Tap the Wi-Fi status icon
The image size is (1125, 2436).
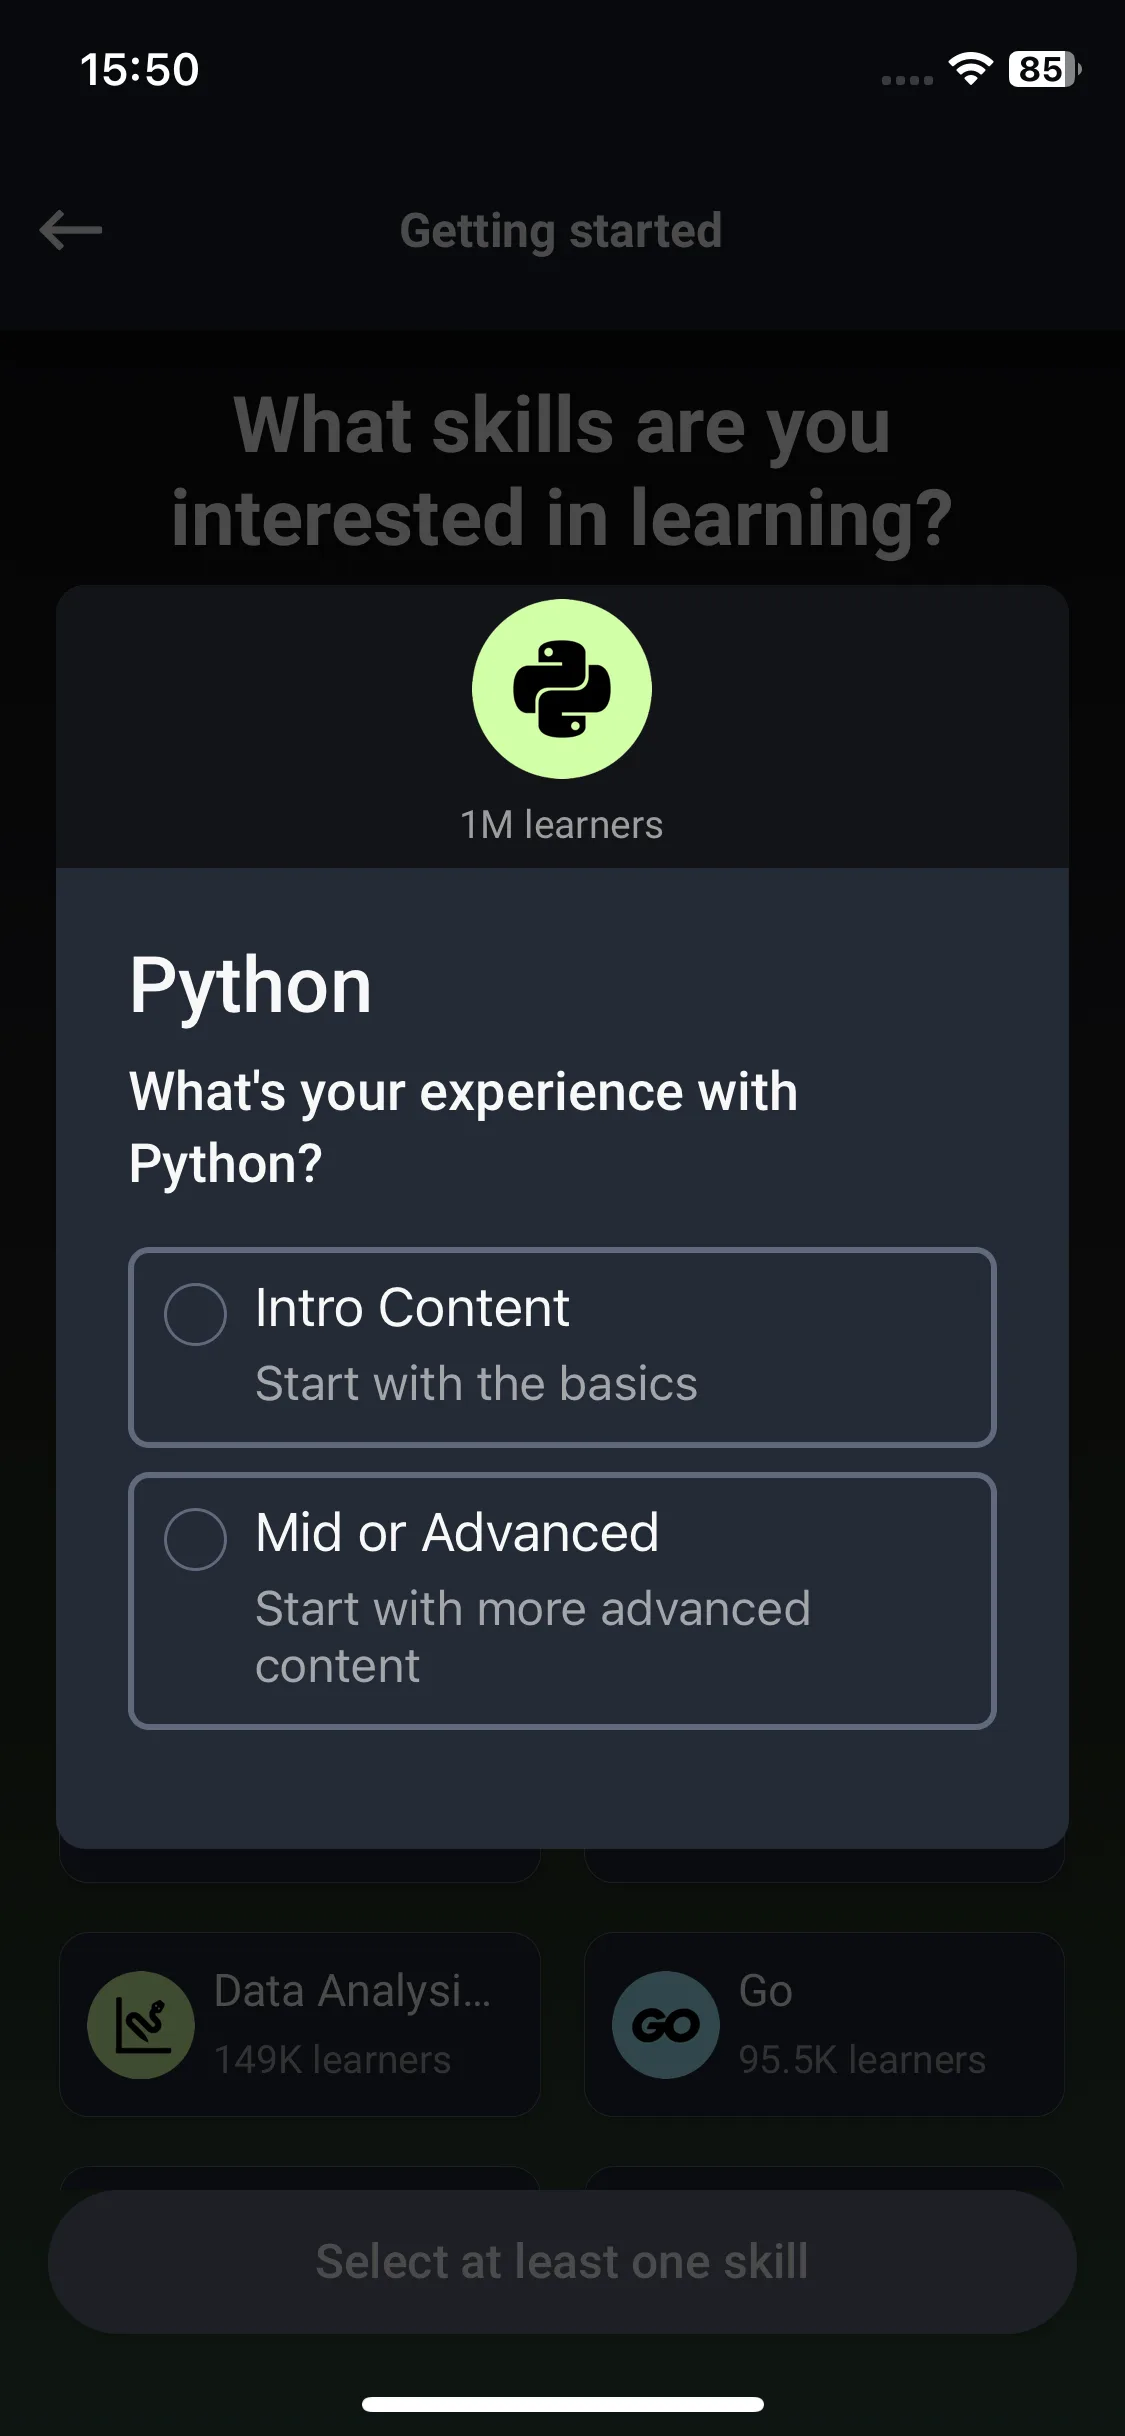pos(970,69)
